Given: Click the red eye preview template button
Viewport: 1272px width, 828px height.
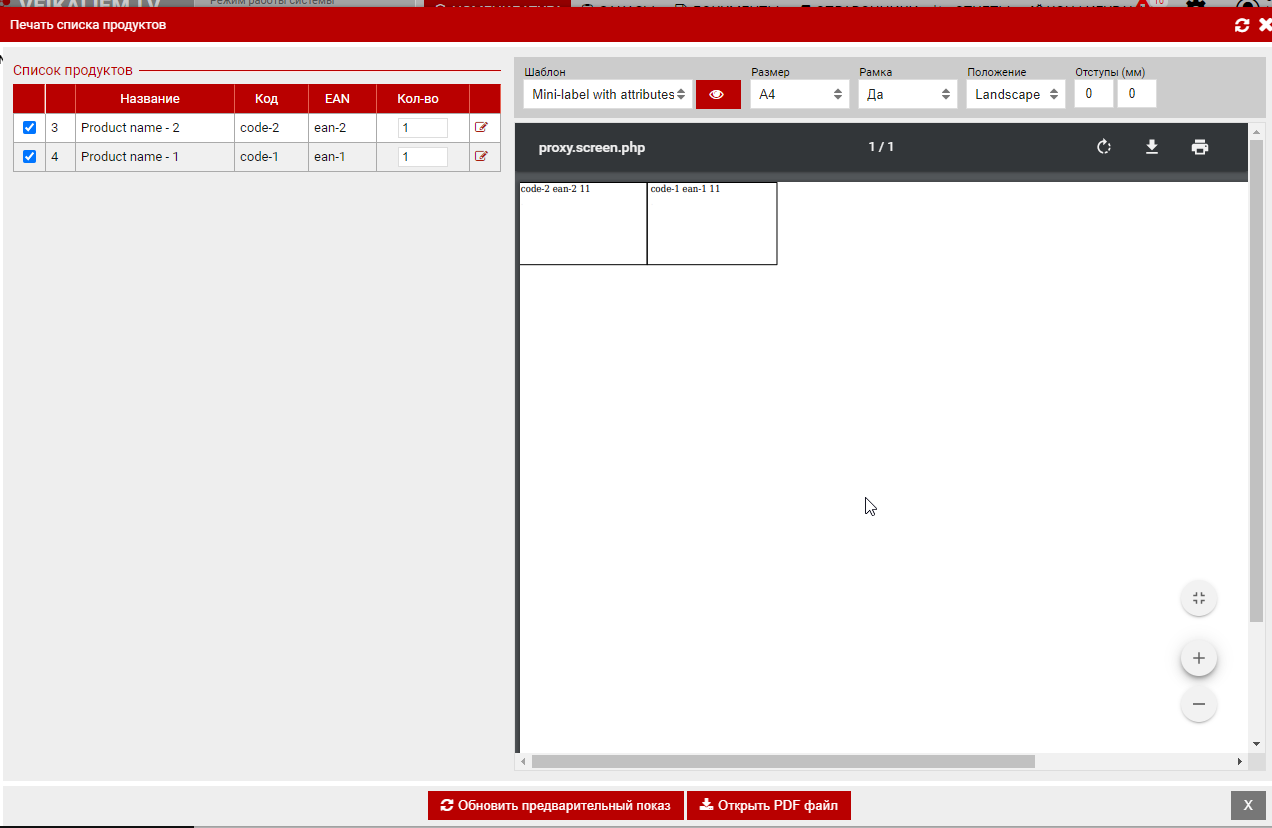Looking at the screenshot, I should click(x=717, y=94).
